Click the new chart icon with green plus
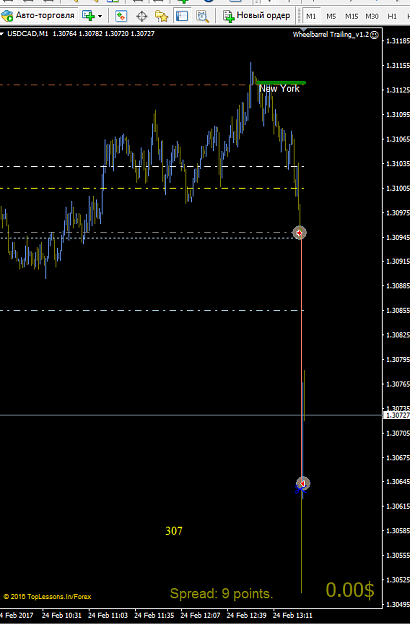This screenshot has width=410, height=625. click(x=88, y=16)
